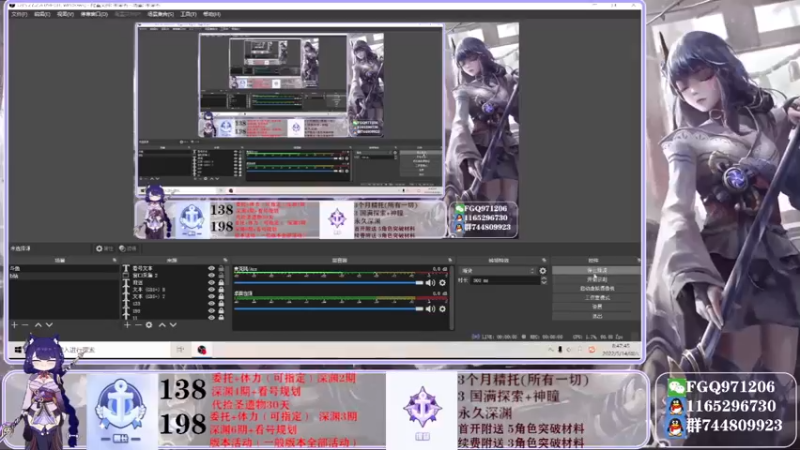This screenshot has width=800, height=450.
Task: Toggle visibility of 文本 (GDI+) 2 source
Action: coord(211,296)
